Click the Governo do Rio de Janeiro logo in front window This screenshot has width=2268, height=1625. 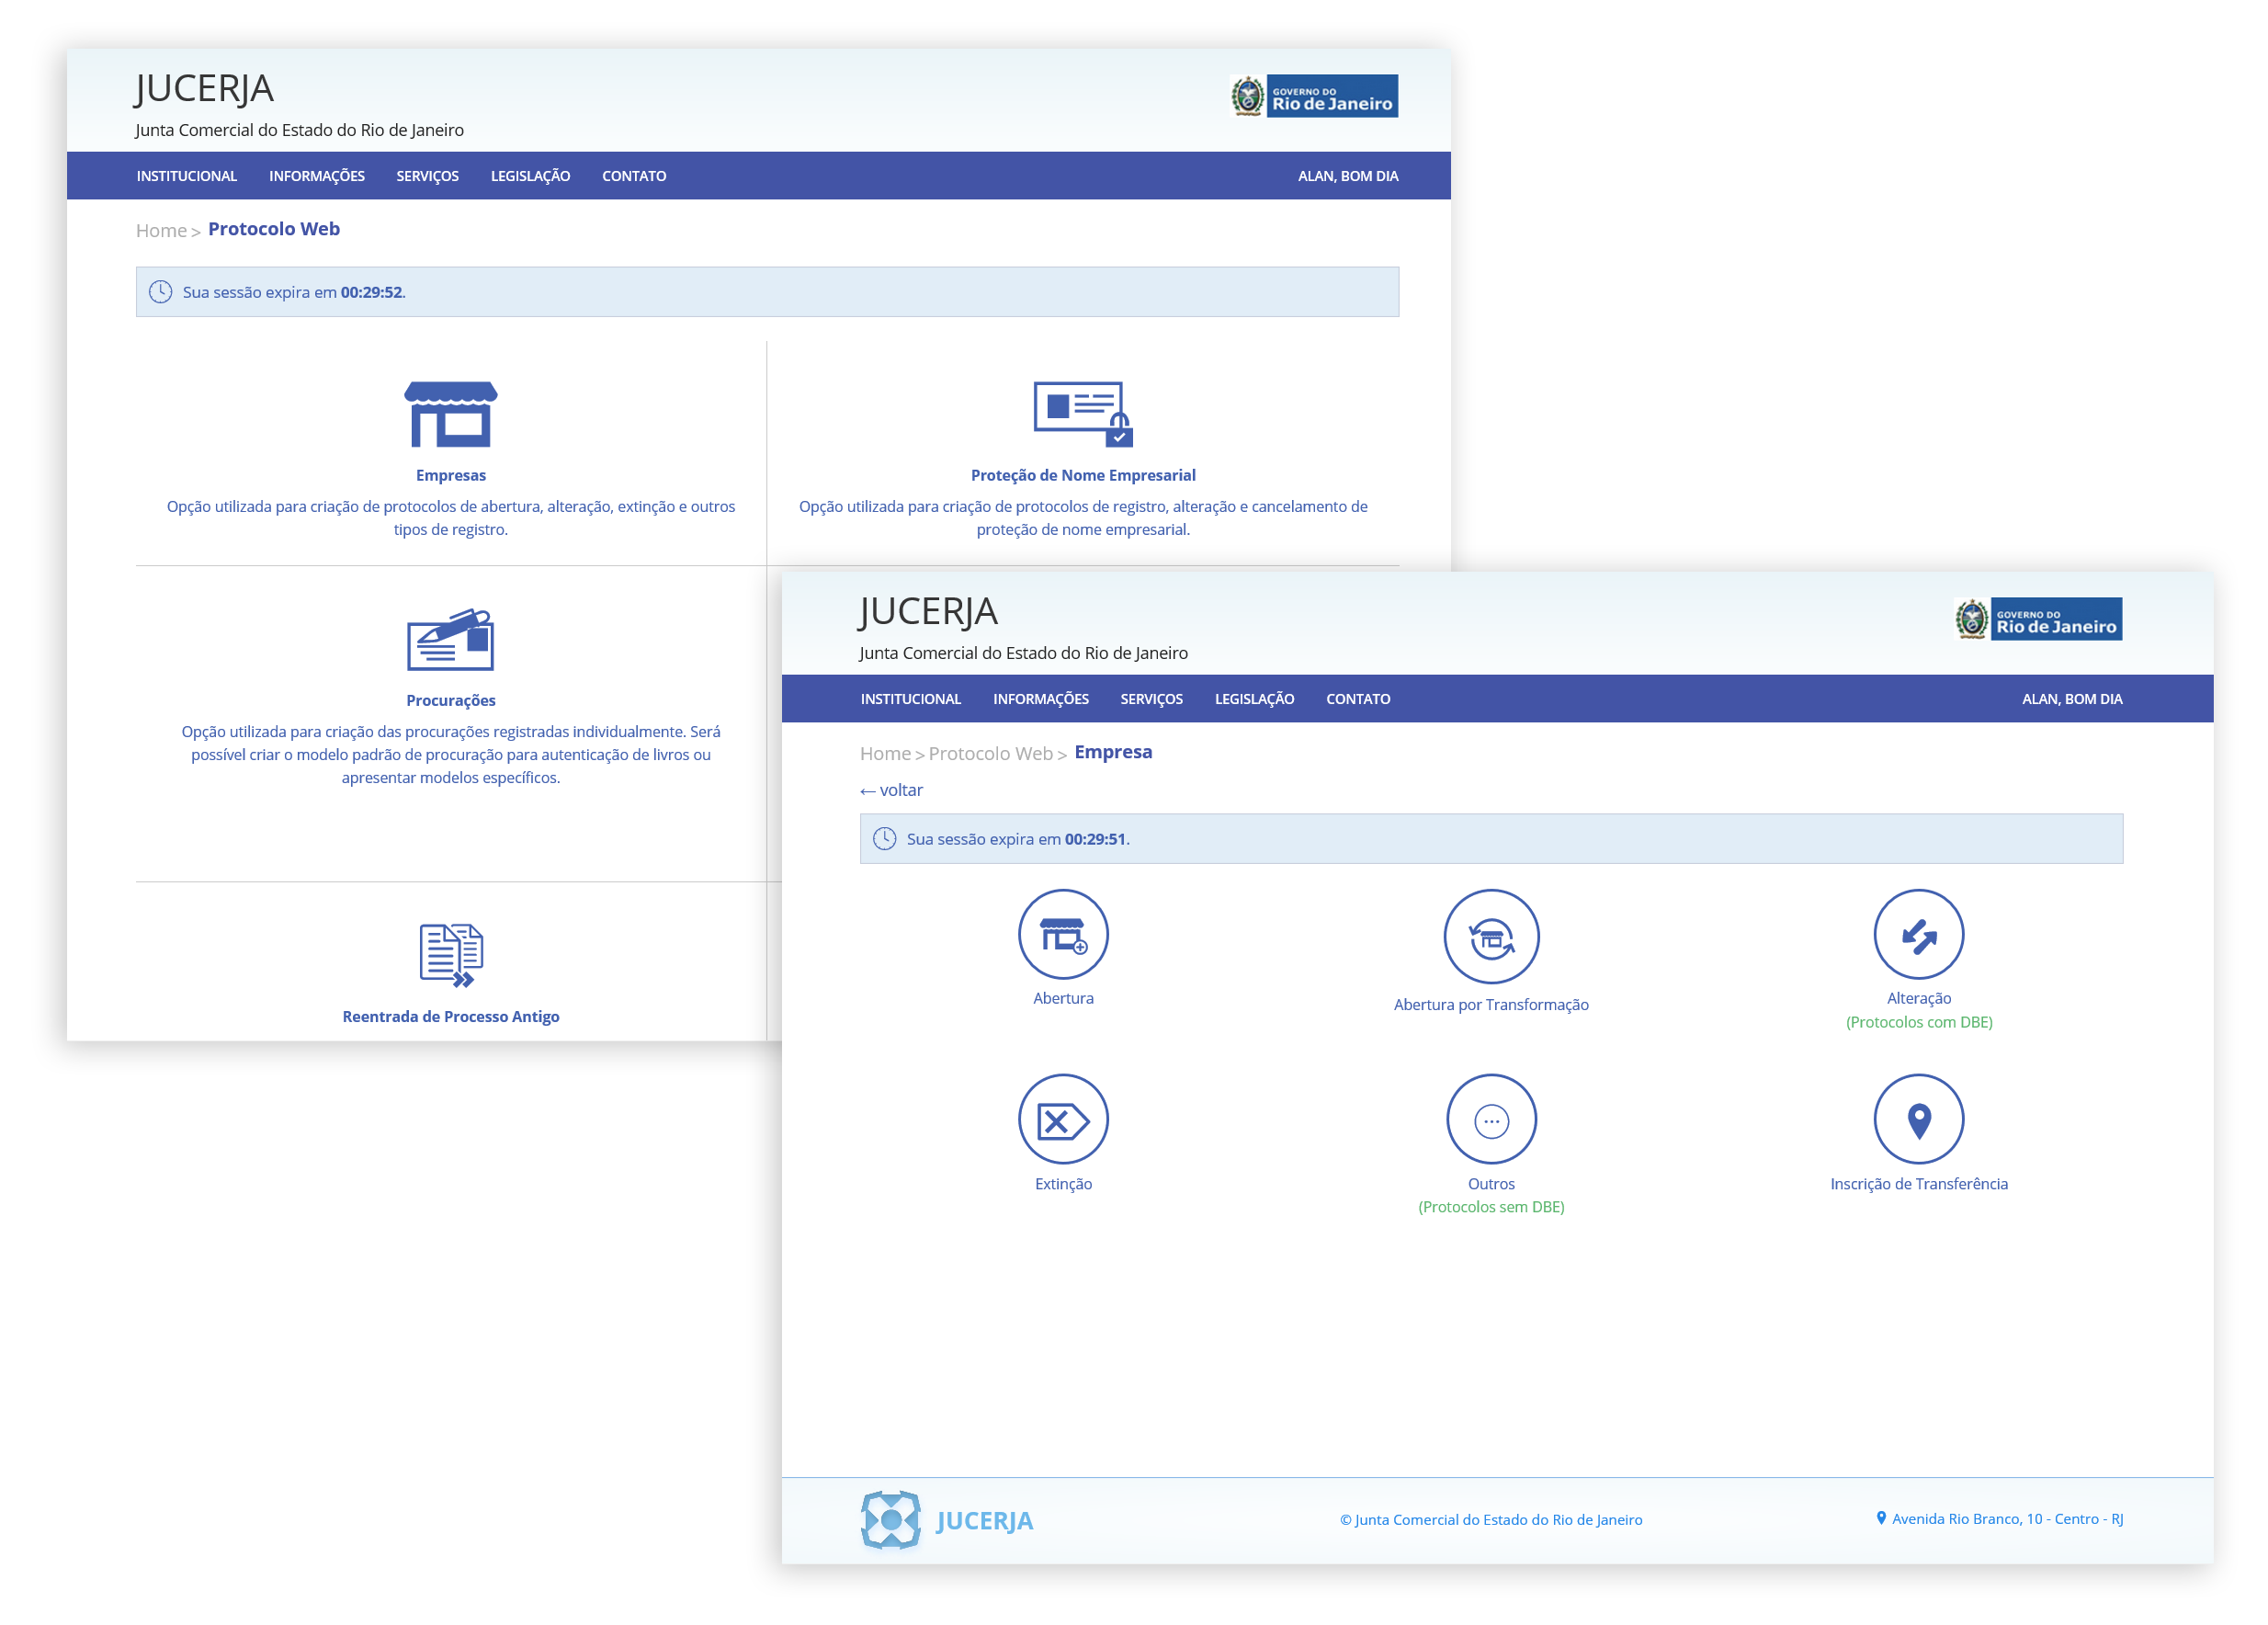pos(2038,619)
